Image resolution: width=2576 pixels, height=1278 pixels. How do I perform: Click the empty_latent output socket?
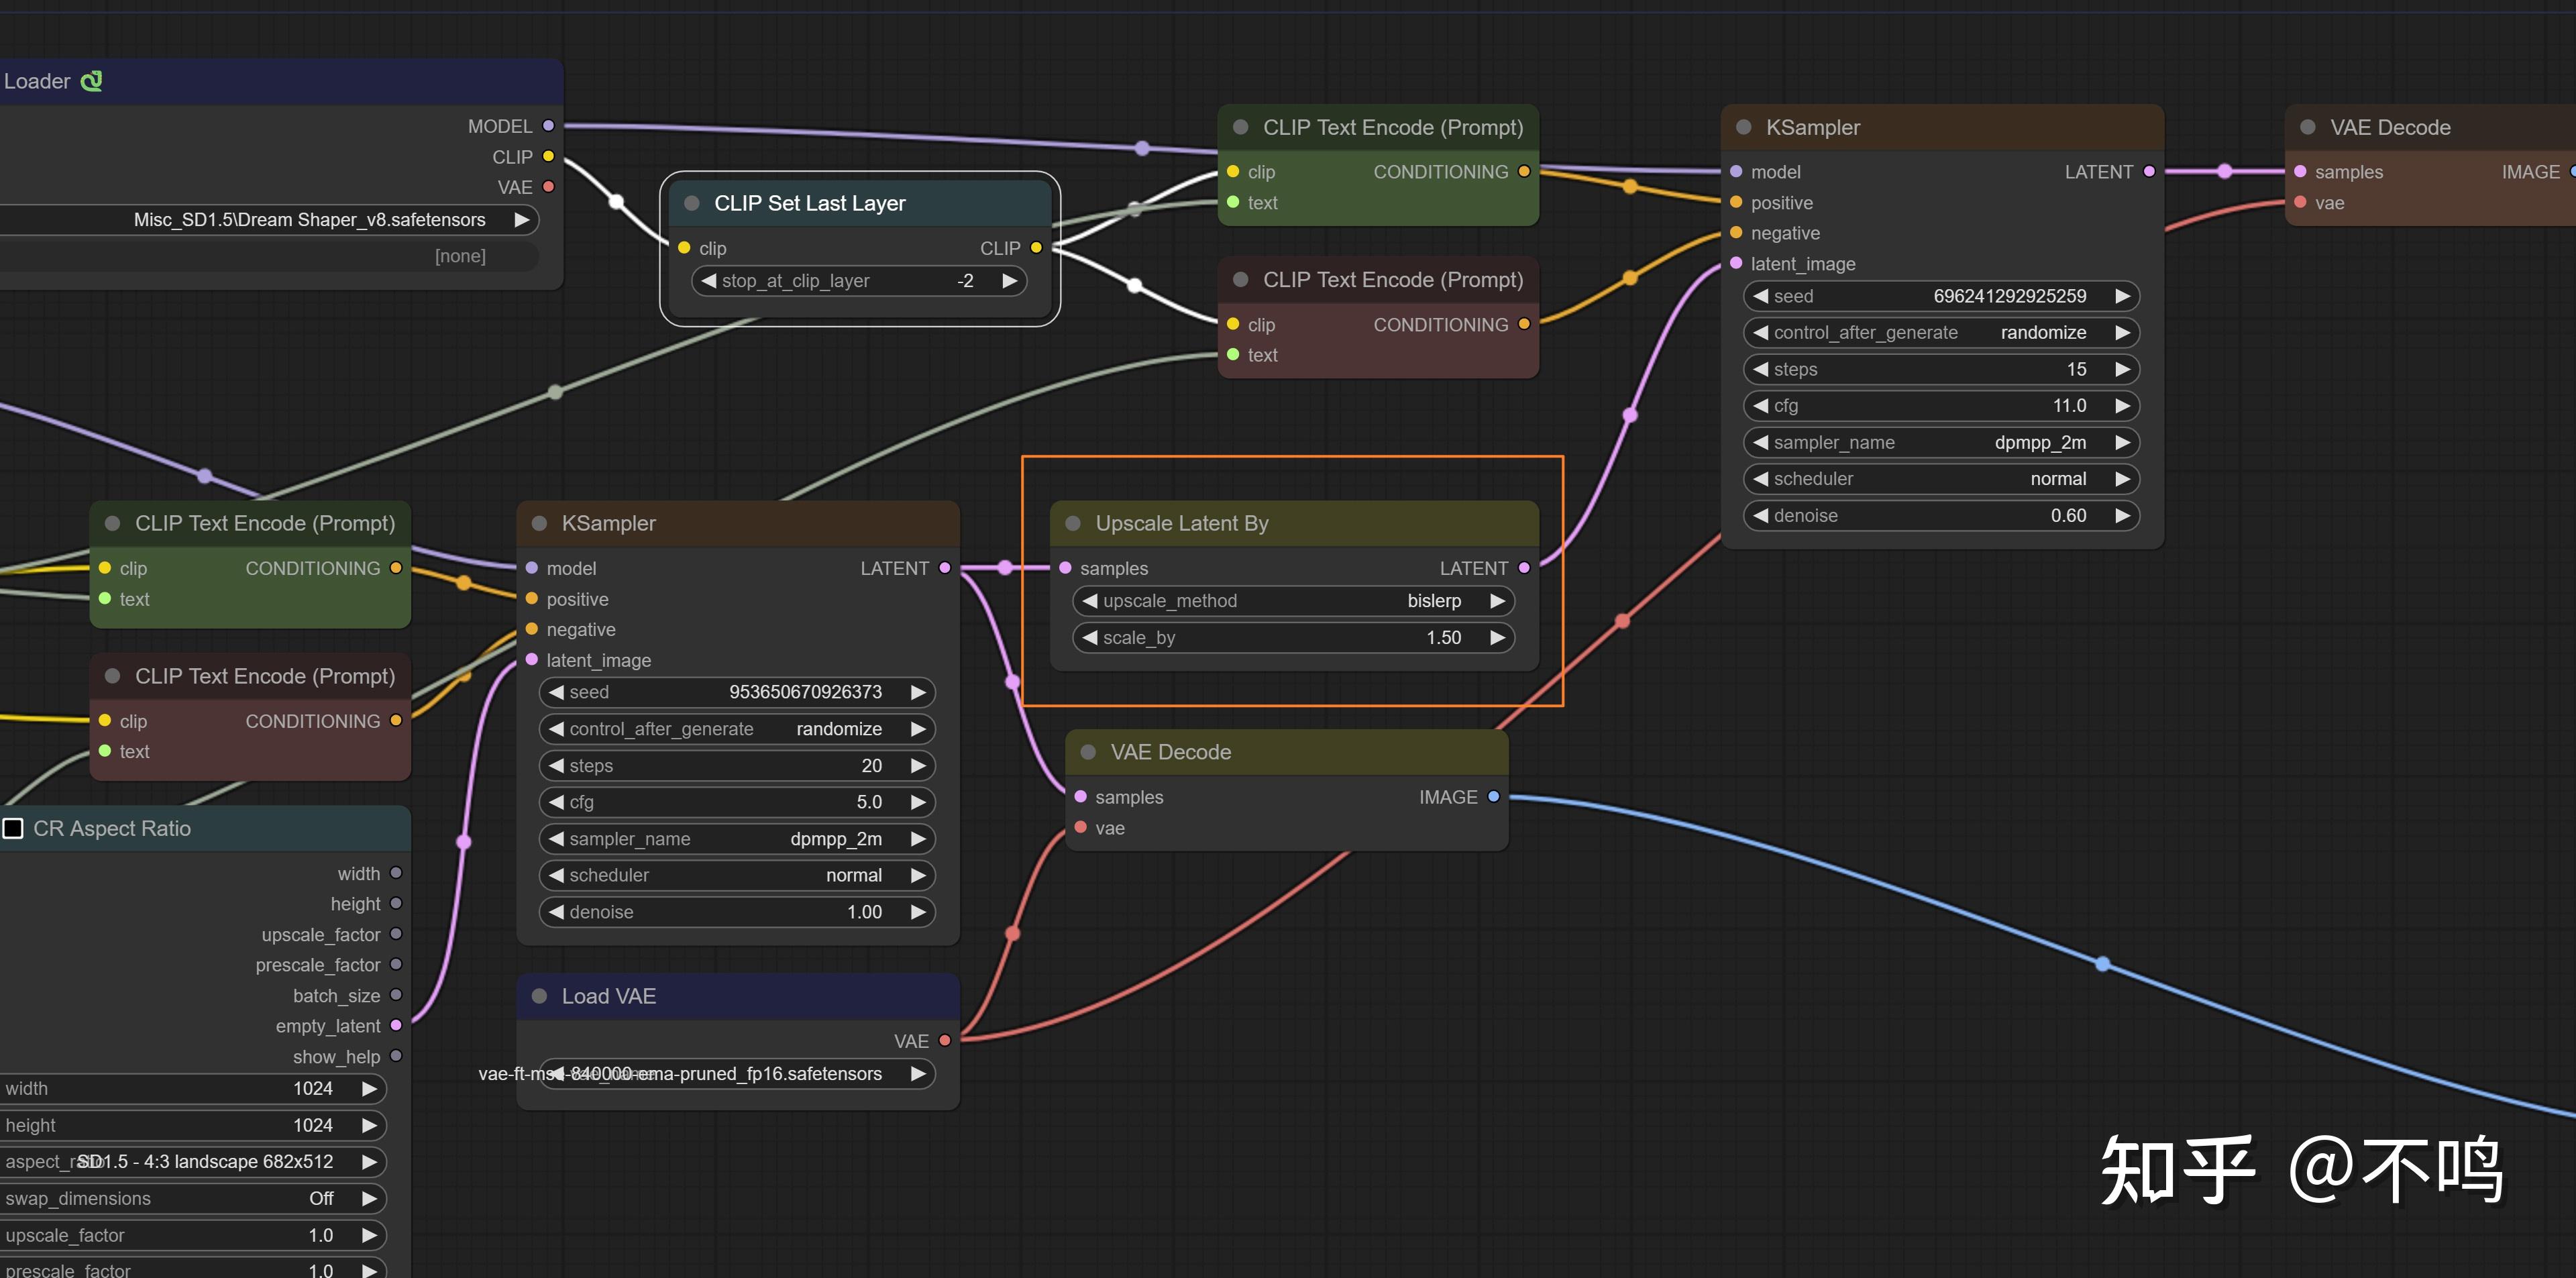pyautogui.click(x=396, y=1026)
